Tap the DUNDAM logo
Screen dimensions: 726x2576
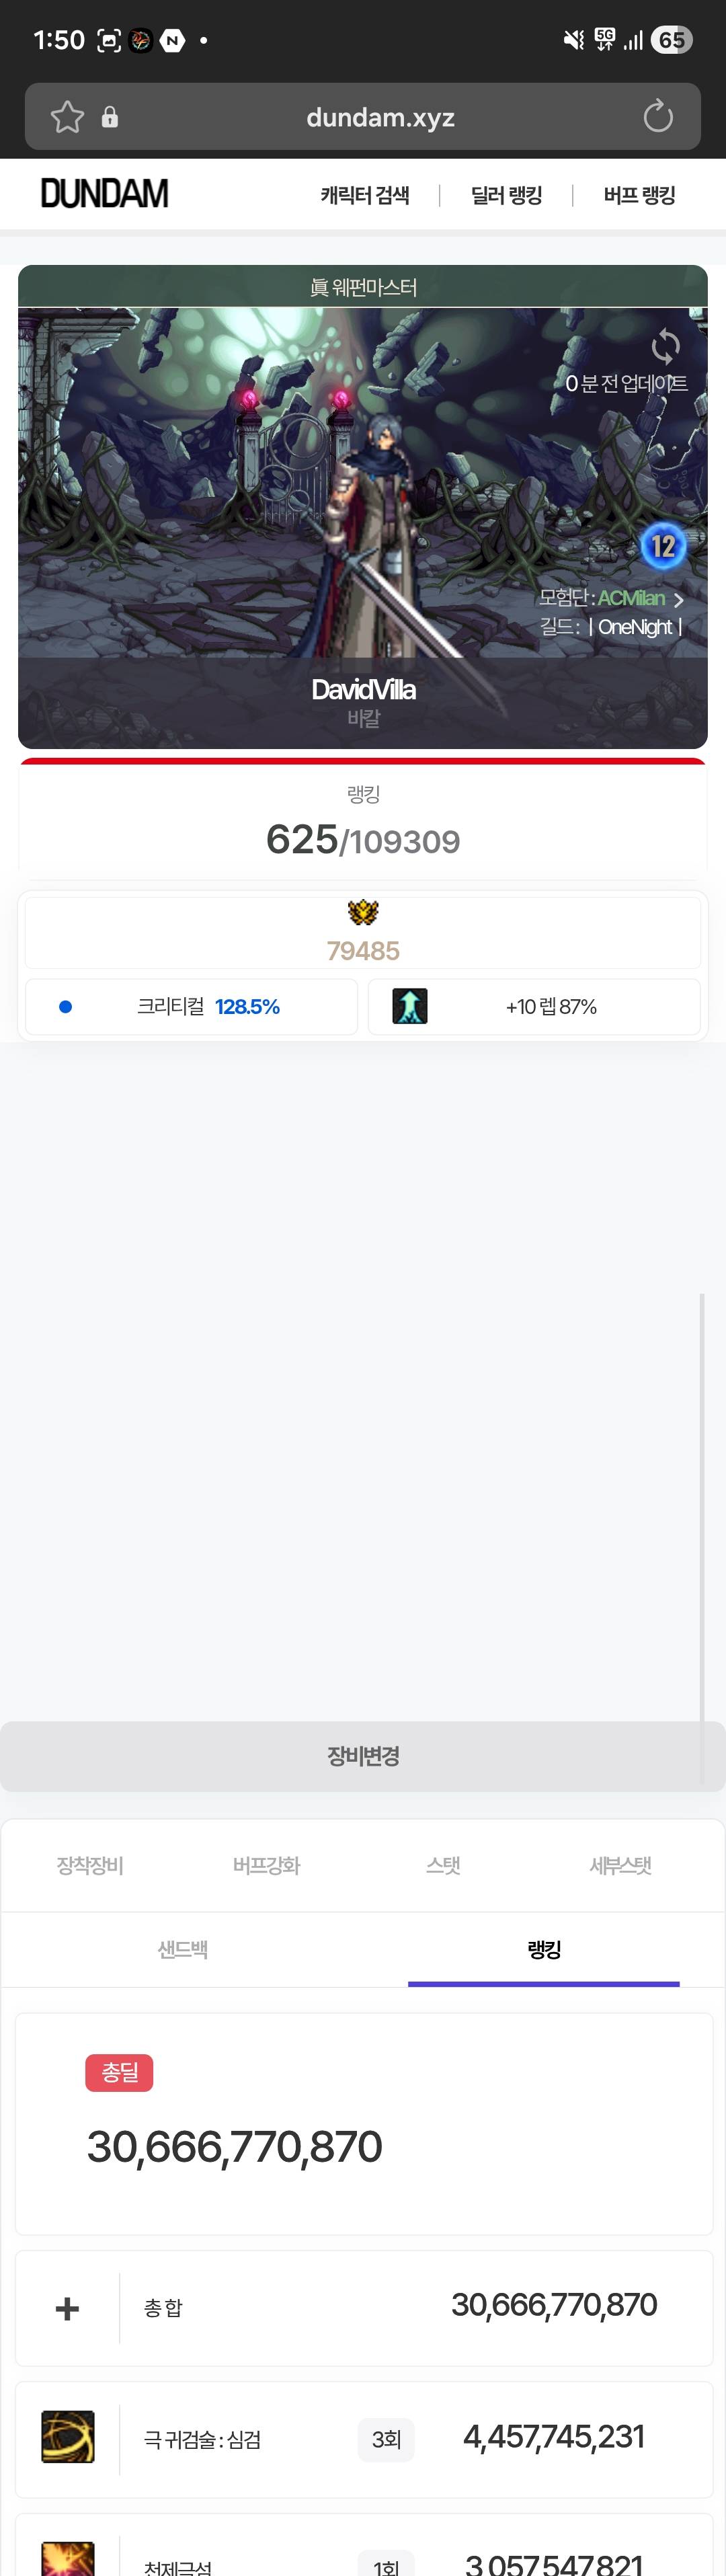104,194
